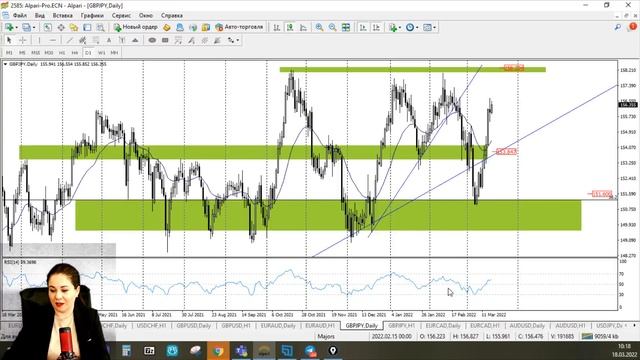
Task: Expand the New Chart dropdown arrow
Action: (x=16, y=27)
